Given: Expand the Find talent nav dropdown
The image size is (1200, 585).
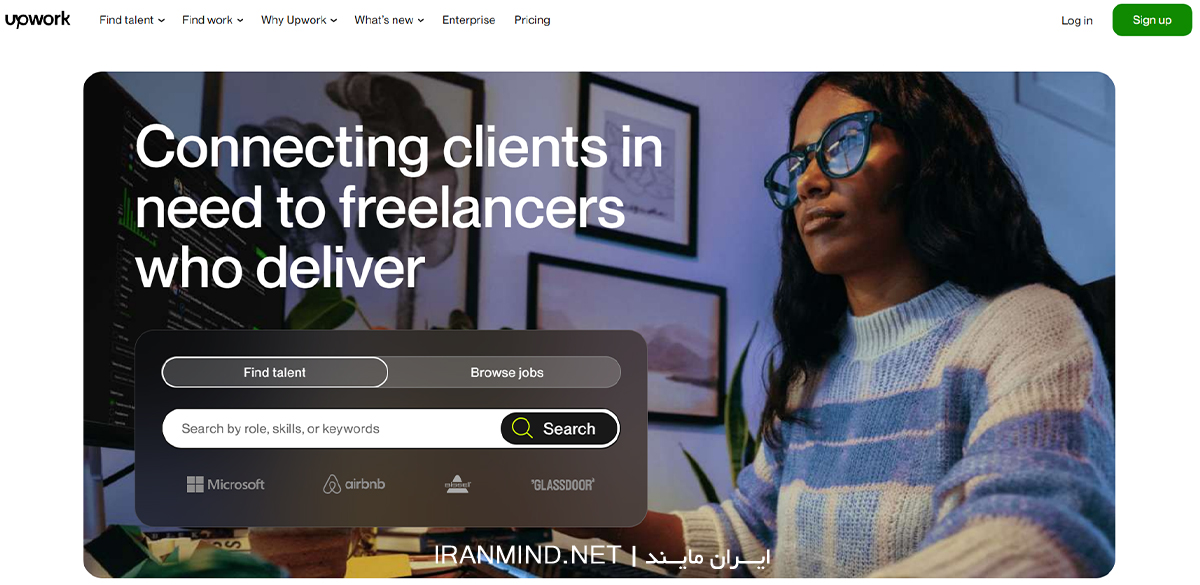Looking at the screenshot, I should pos(132,20).
